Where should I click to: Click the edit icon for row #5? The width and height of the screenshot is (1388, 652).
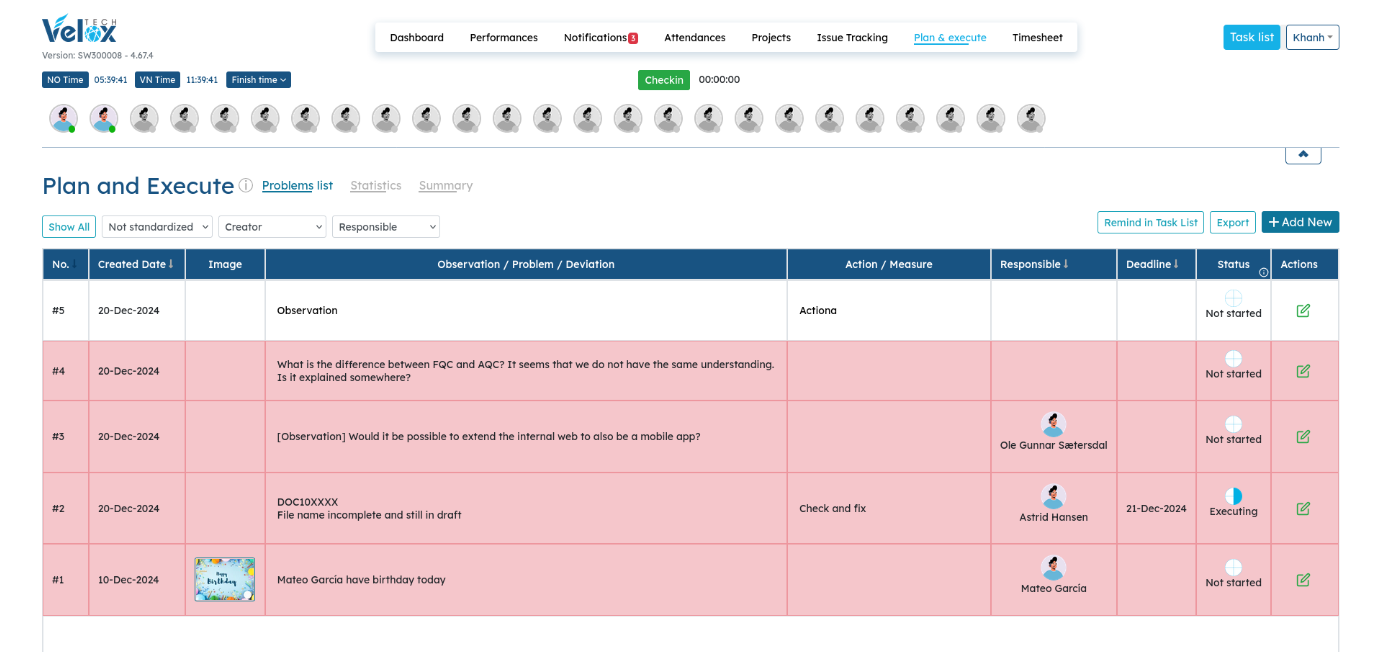[x=1303, y=311]
